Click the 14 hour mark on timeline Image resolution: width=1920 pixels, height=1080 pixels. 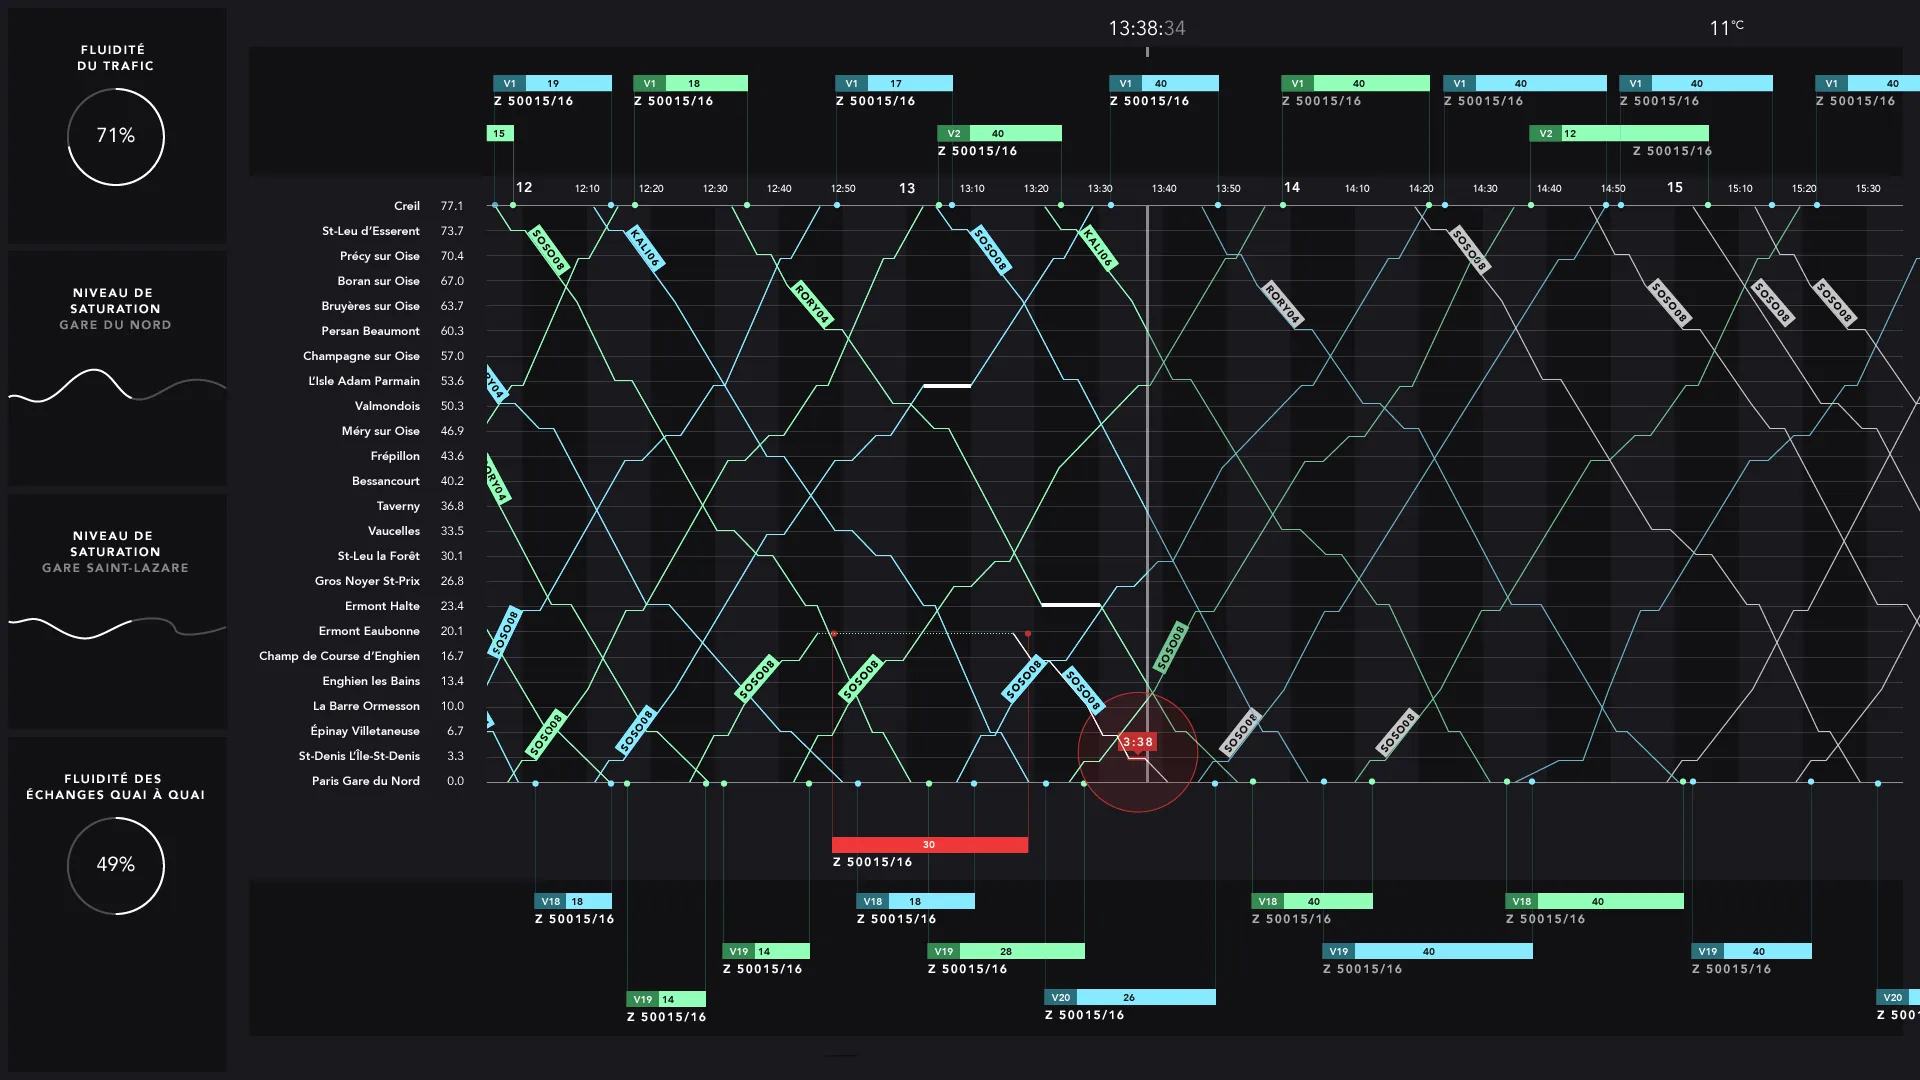pos(1292,187)
